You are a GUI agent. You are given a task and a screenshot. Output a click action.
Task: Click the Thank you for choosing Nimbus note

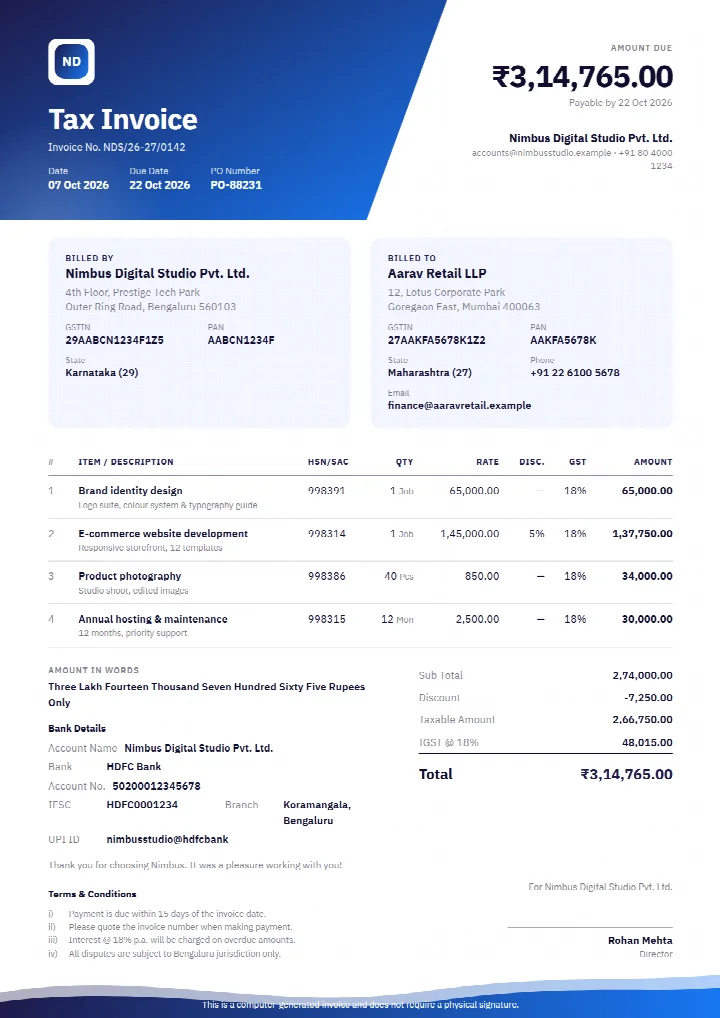tap(195, 865)
